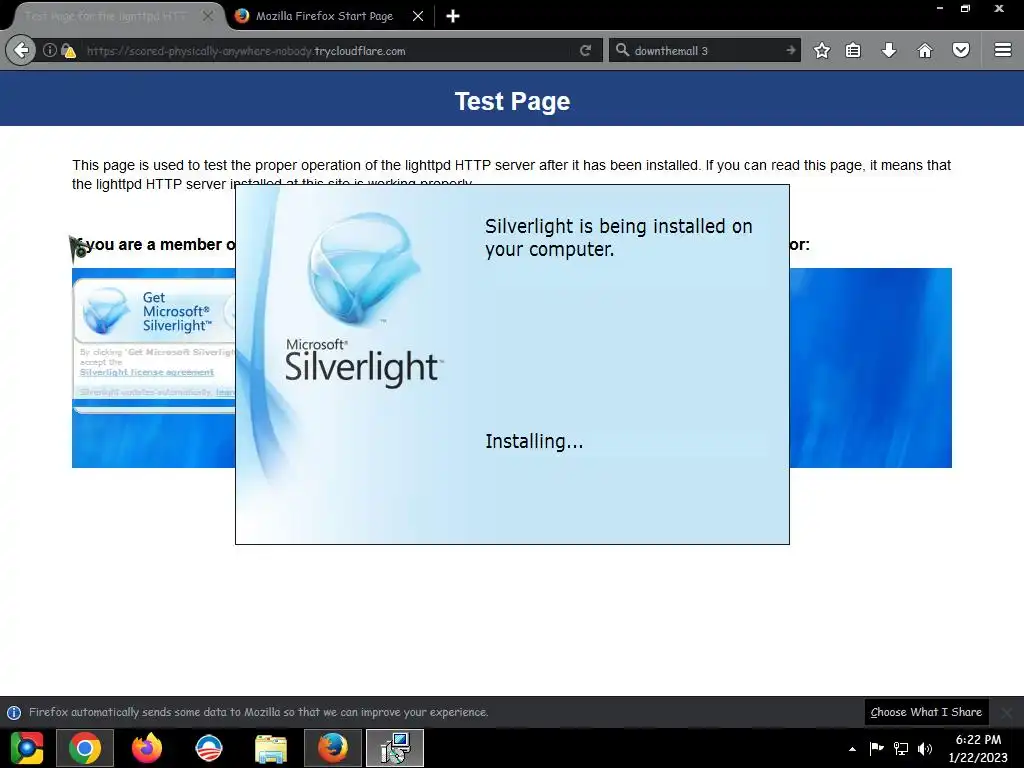Open site information icon in address bar

[x=50, y=50]
